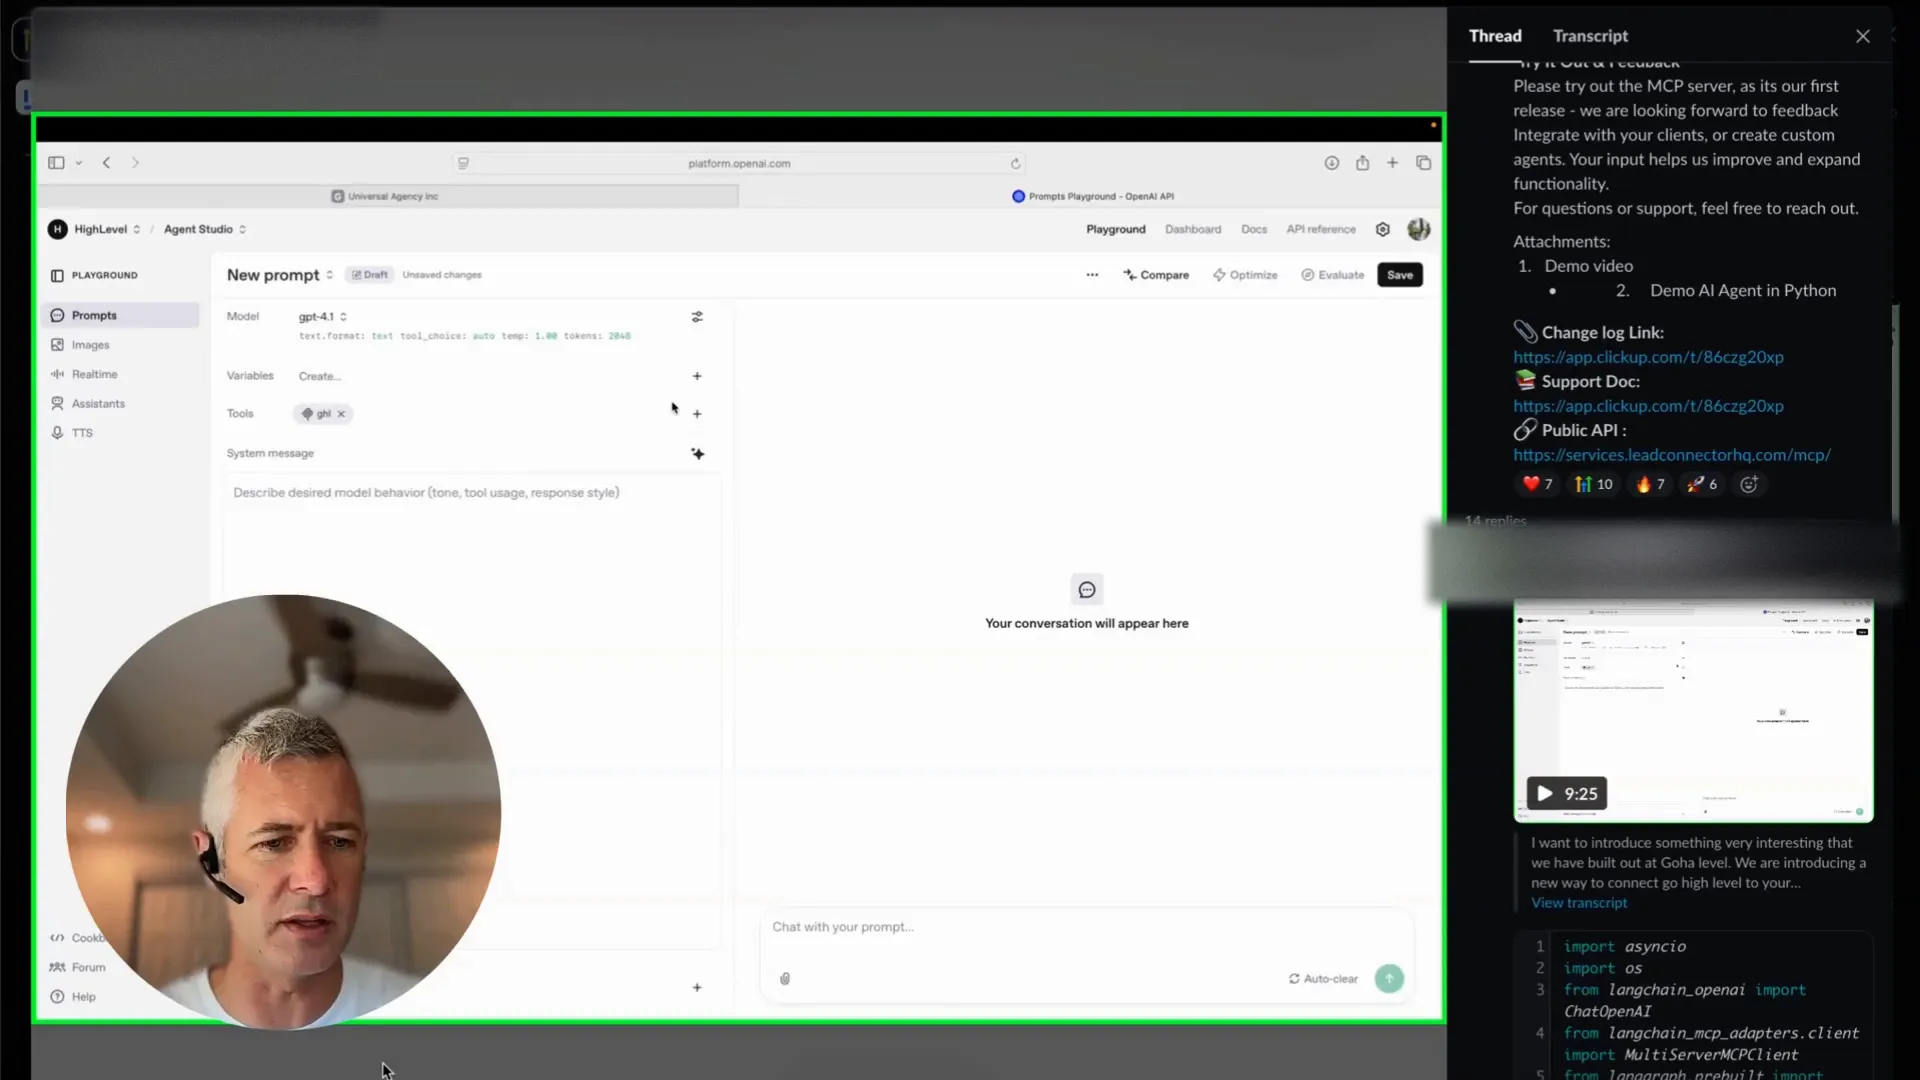Go forward with the browser forward arrow
The width and height of the screenshot is (1920, 1080).
coord(135,163)
